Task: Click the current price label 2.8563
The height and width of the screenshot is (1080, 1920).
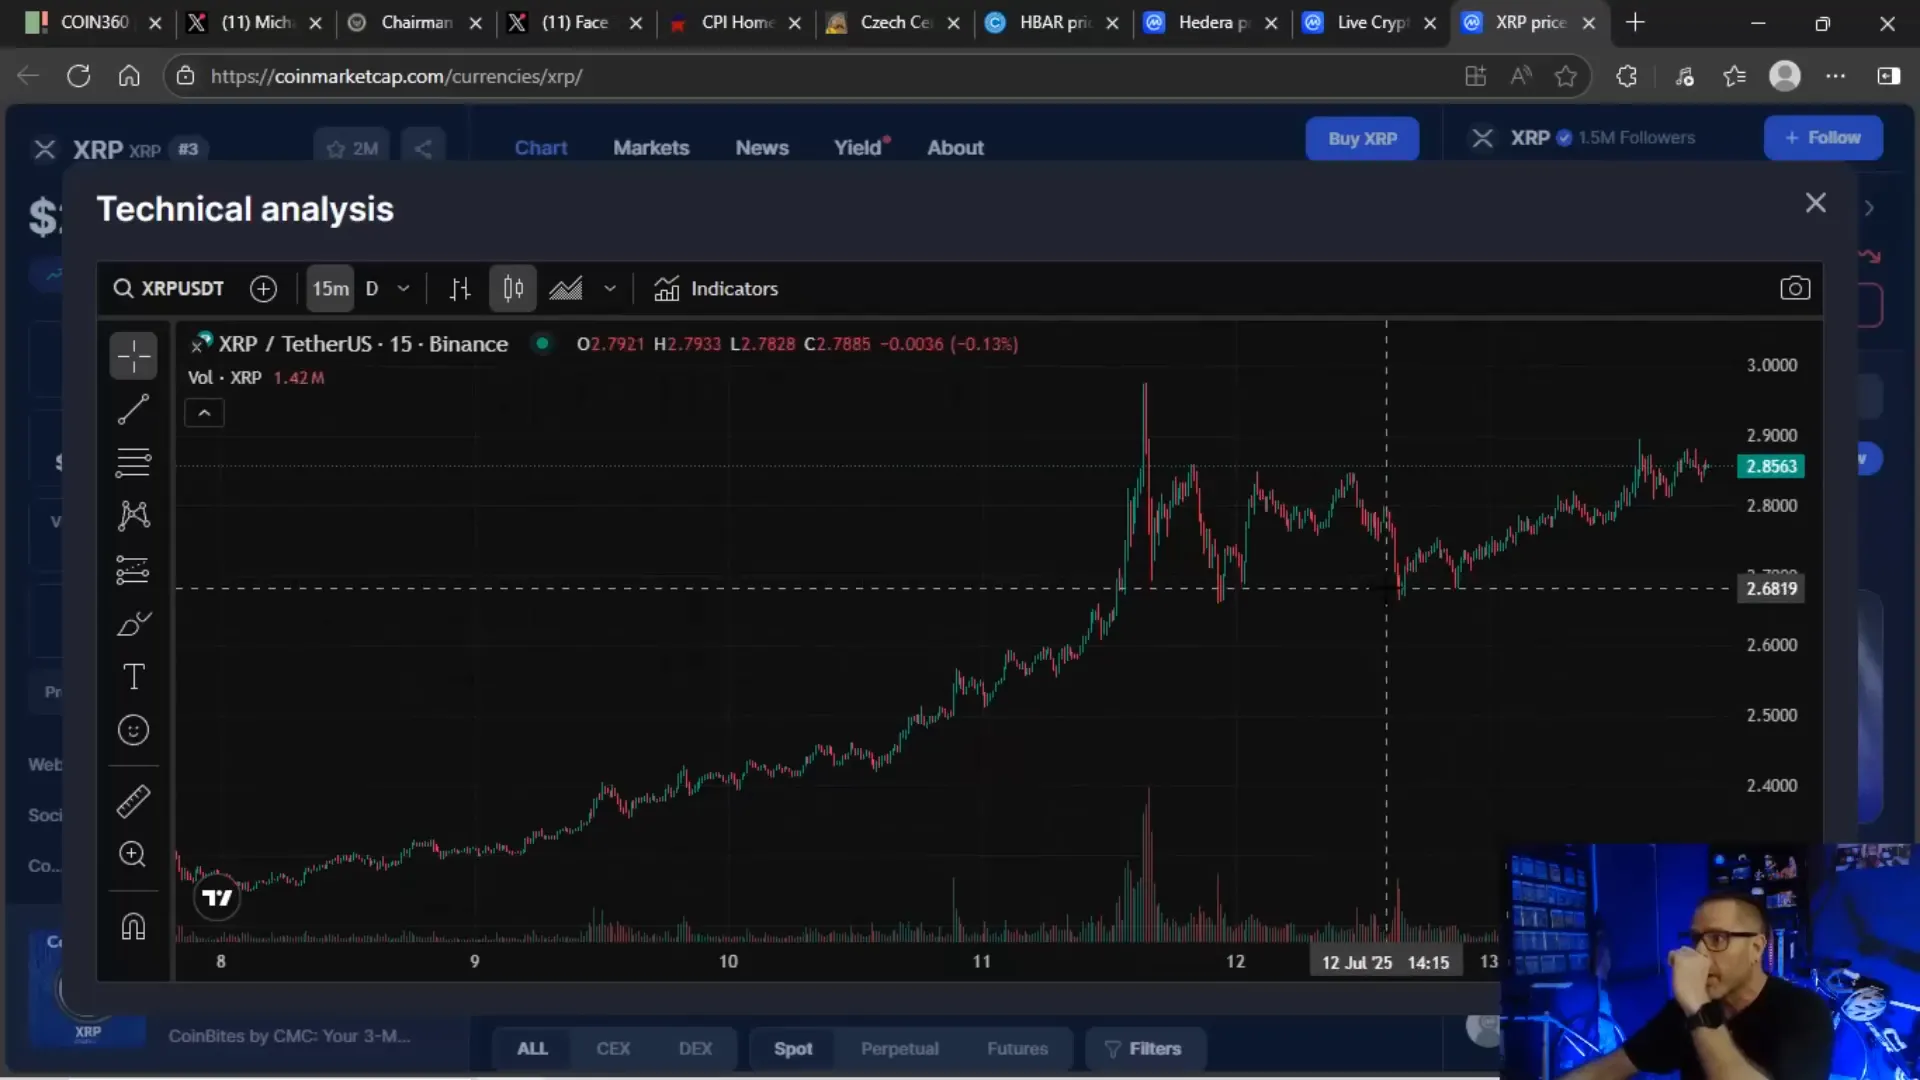Action: pos(1771,467)
